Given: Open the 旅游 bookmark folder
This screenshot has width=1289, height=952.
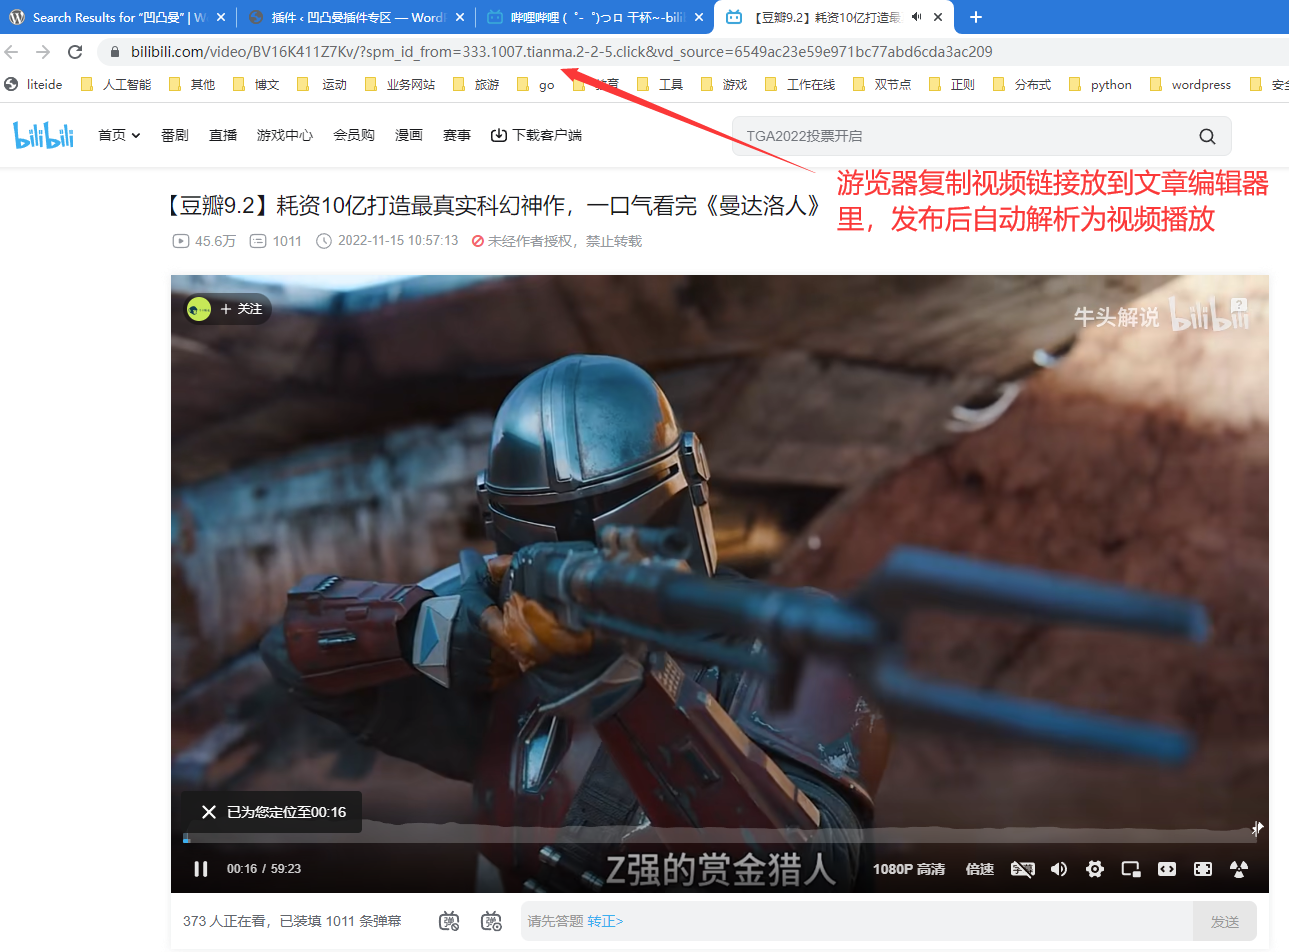Looking at the screenshot, I should [x=476, y=85].
